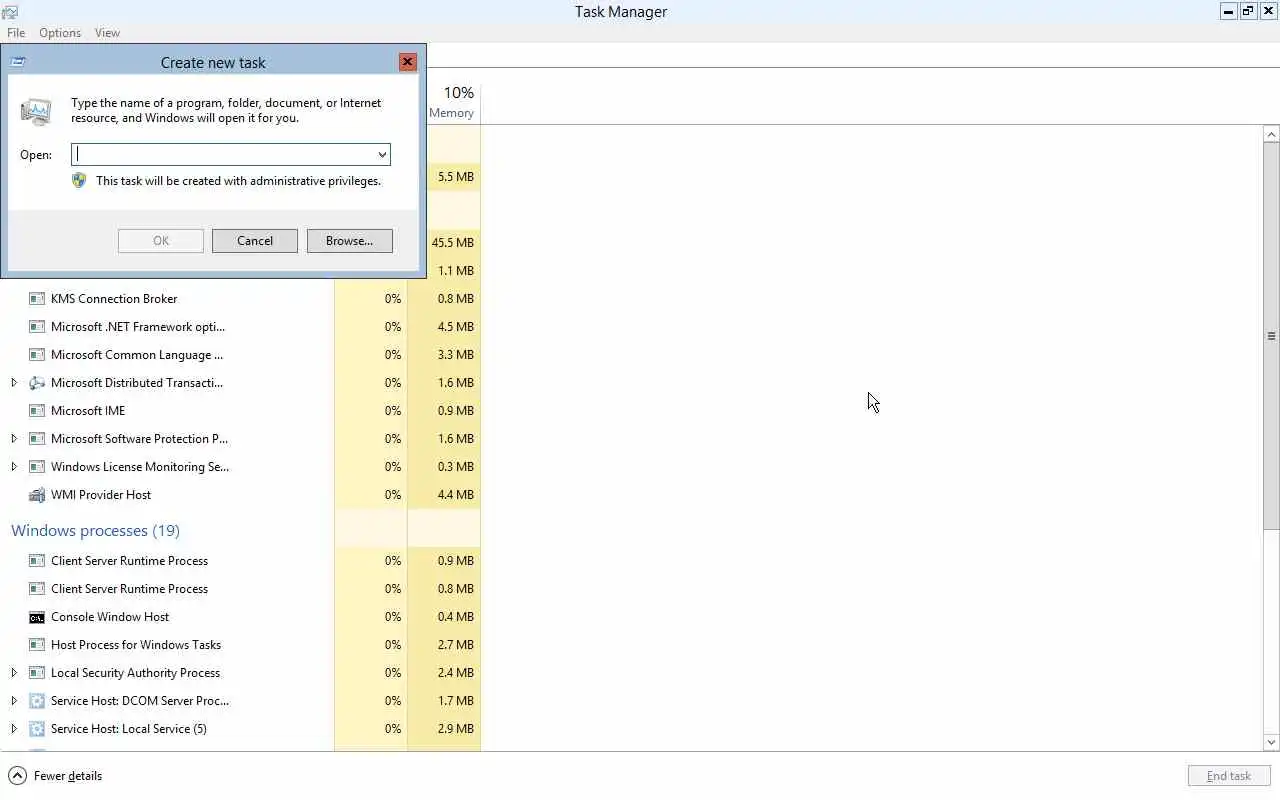Open the View menu
The image size is (1280, 800).
107,33
